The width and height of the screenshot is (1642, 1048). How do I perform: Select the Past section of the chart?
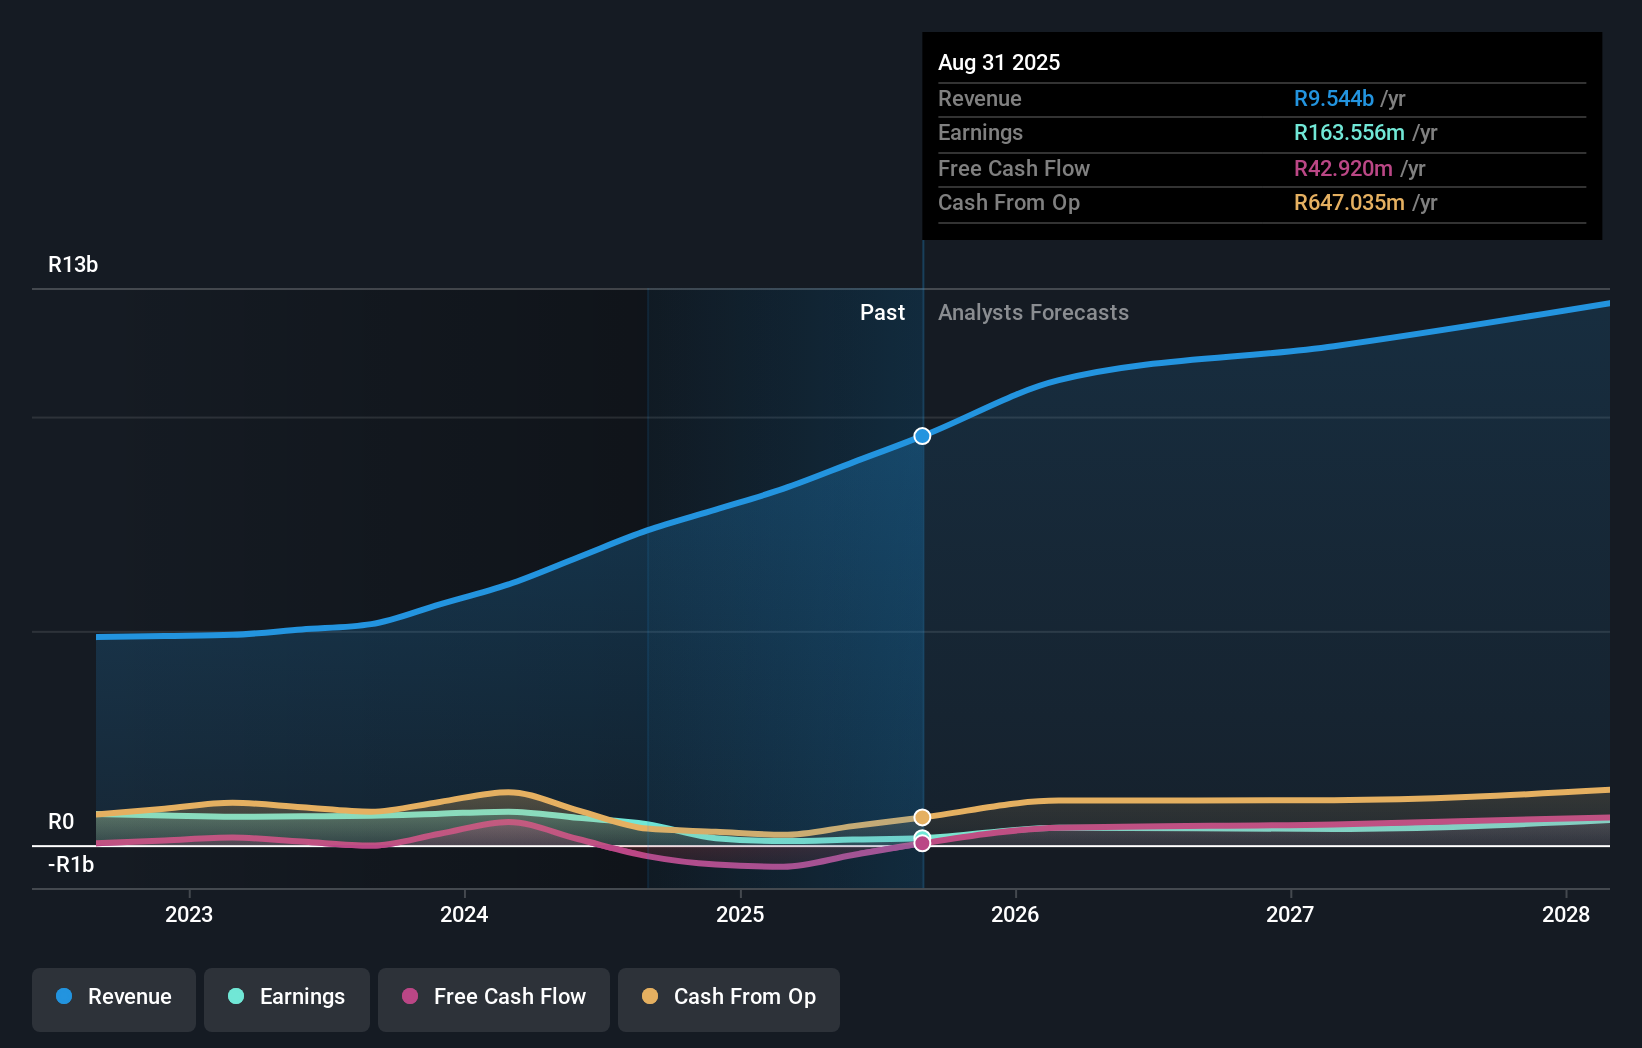tap(882, 312)
